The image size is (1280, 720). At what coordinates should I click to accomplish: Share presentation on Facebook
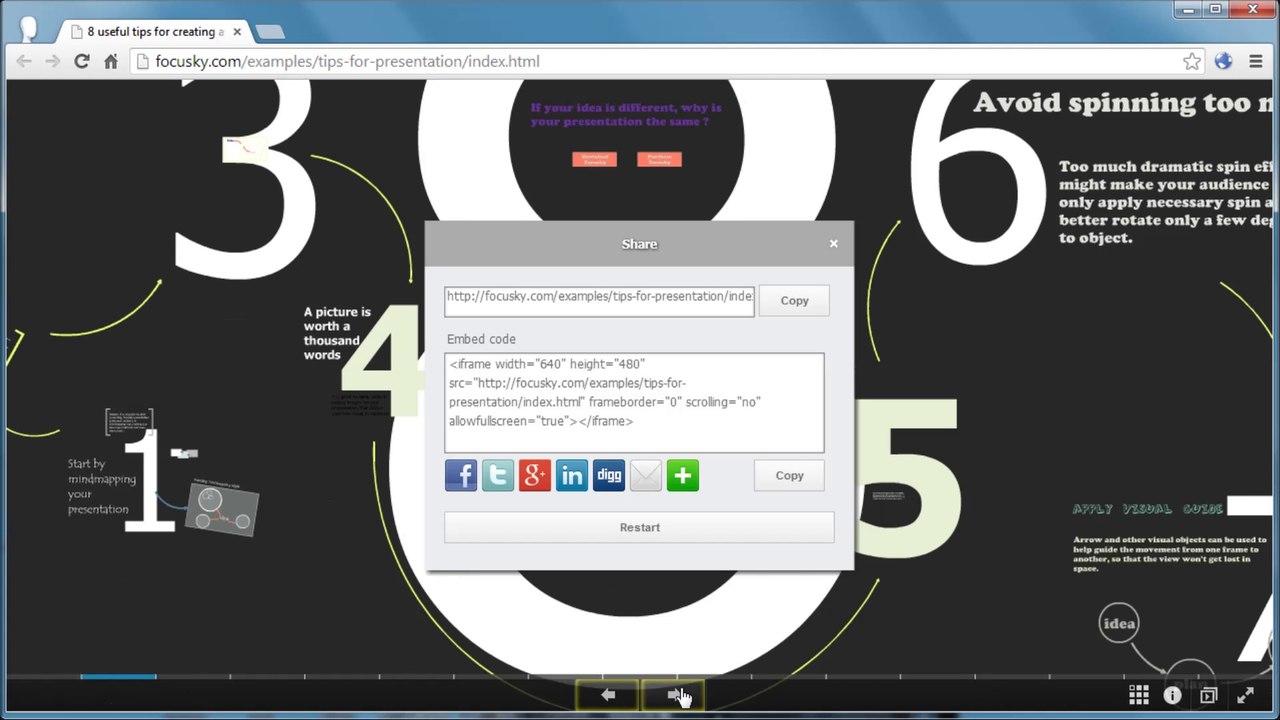461,475
